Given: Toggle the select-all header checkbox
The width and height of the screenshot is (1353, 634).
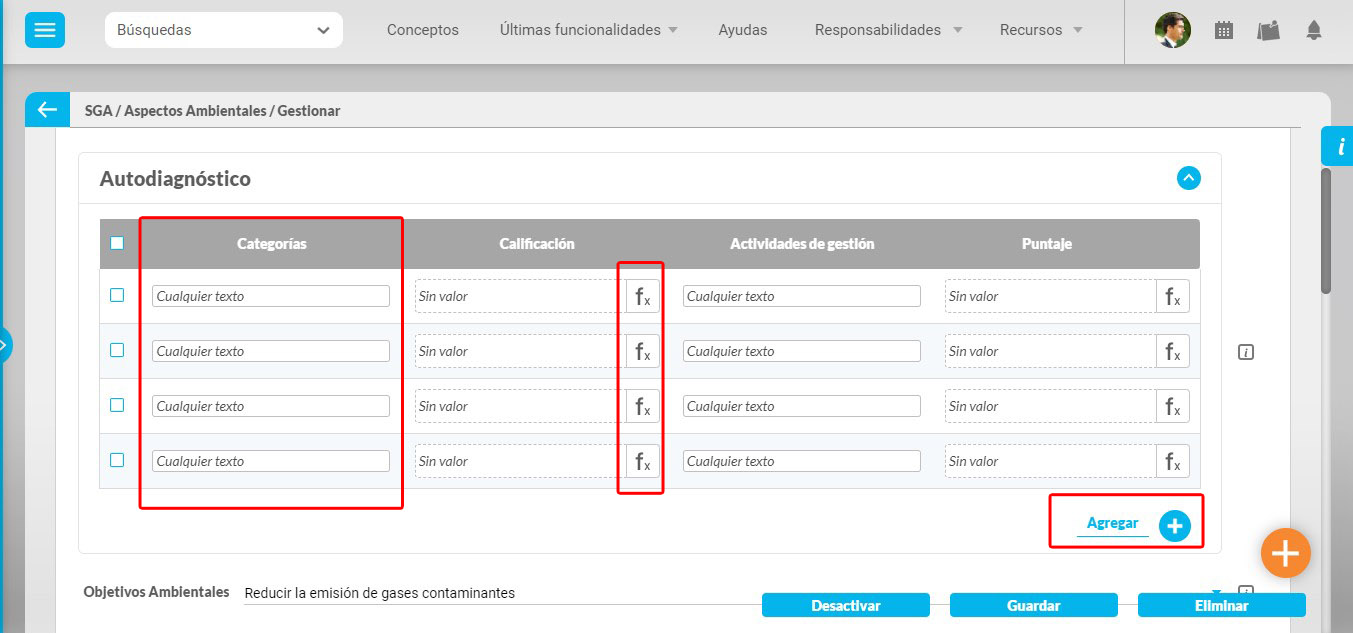Looking at the screenshot, I should pos(117,243).
